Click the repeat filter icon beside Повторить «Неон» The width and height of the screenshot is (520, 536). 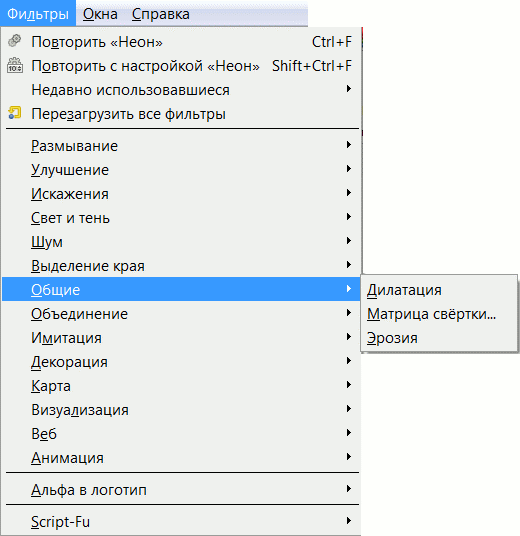[14, 41]
